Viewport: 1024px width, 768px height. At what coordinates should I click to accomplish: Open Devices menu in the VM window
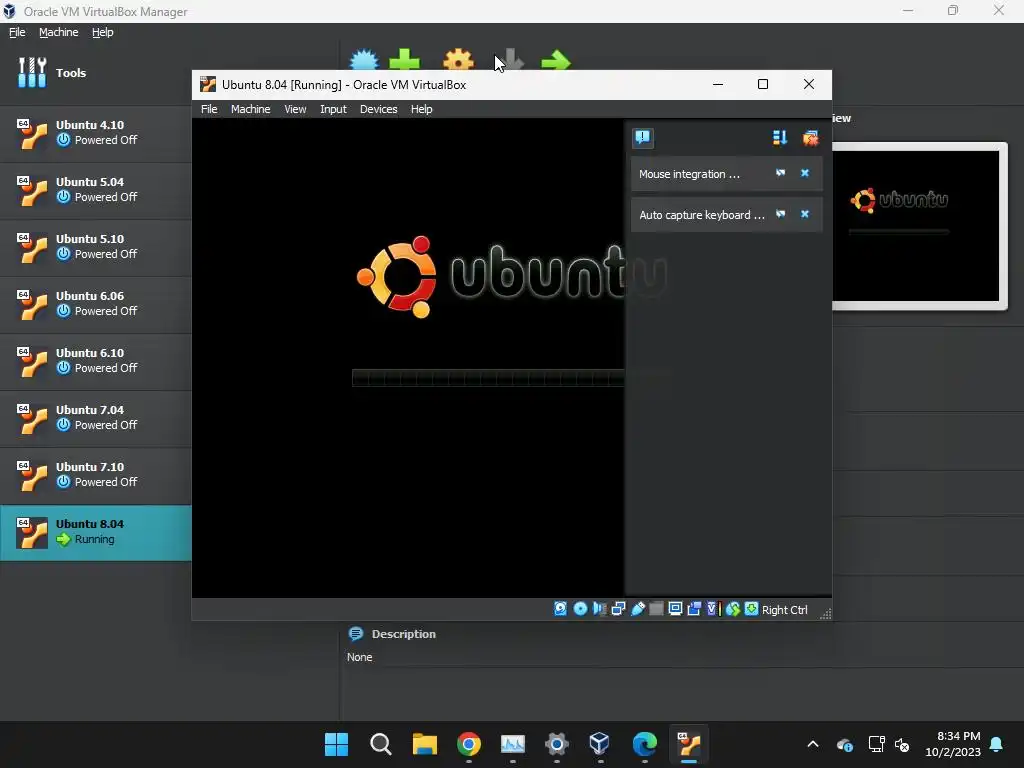pyautogui.click(x=378, y=109)
